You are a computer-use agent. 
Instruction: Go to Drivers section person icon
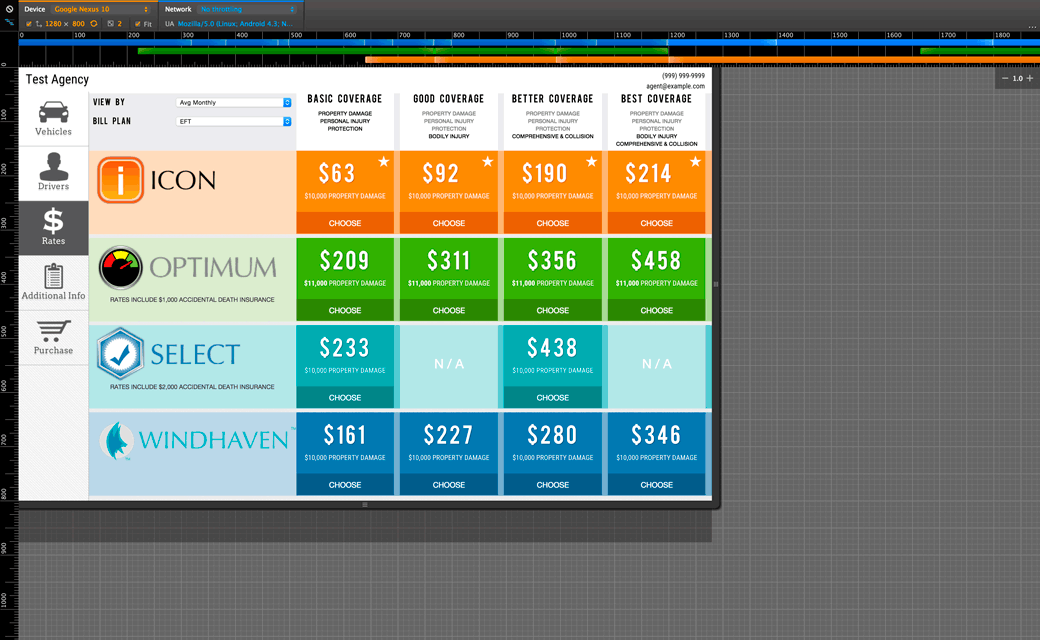click(53, 166)
